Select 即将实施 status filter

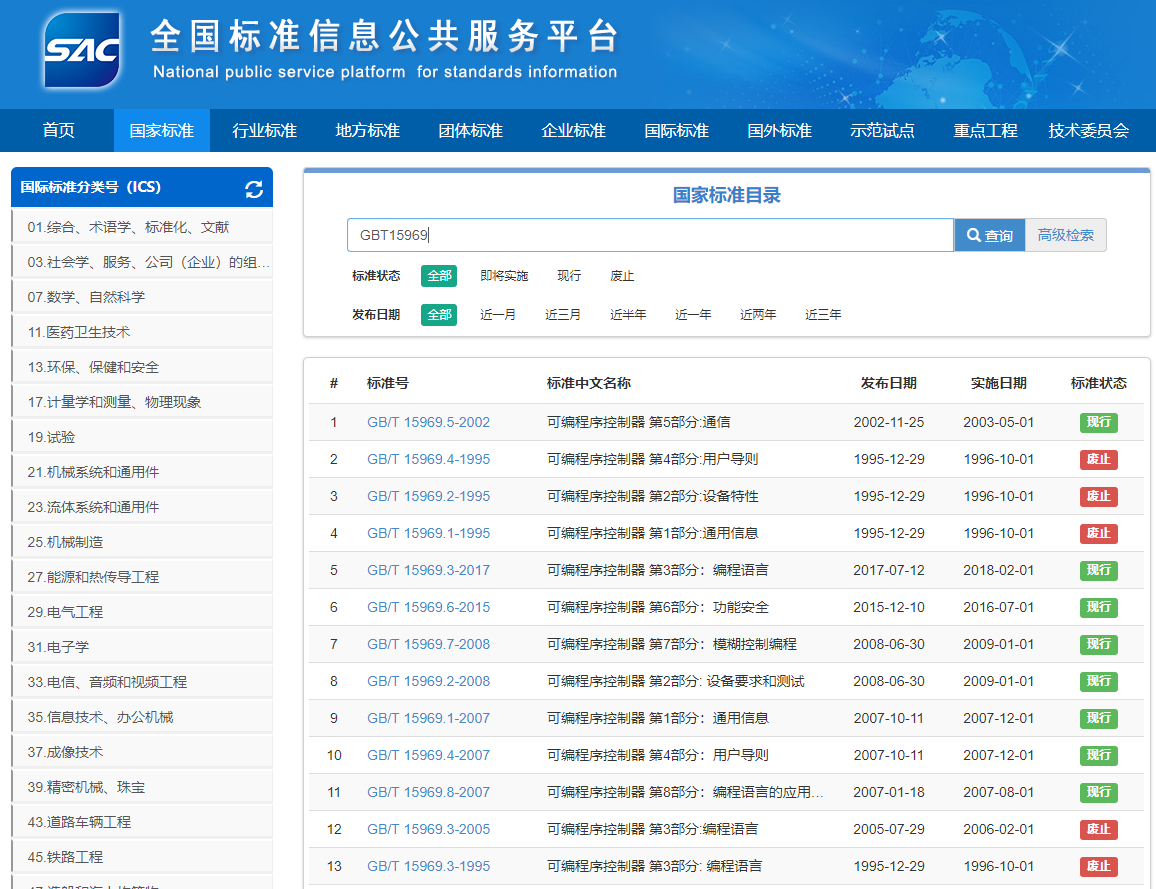[x=504, y=276]
